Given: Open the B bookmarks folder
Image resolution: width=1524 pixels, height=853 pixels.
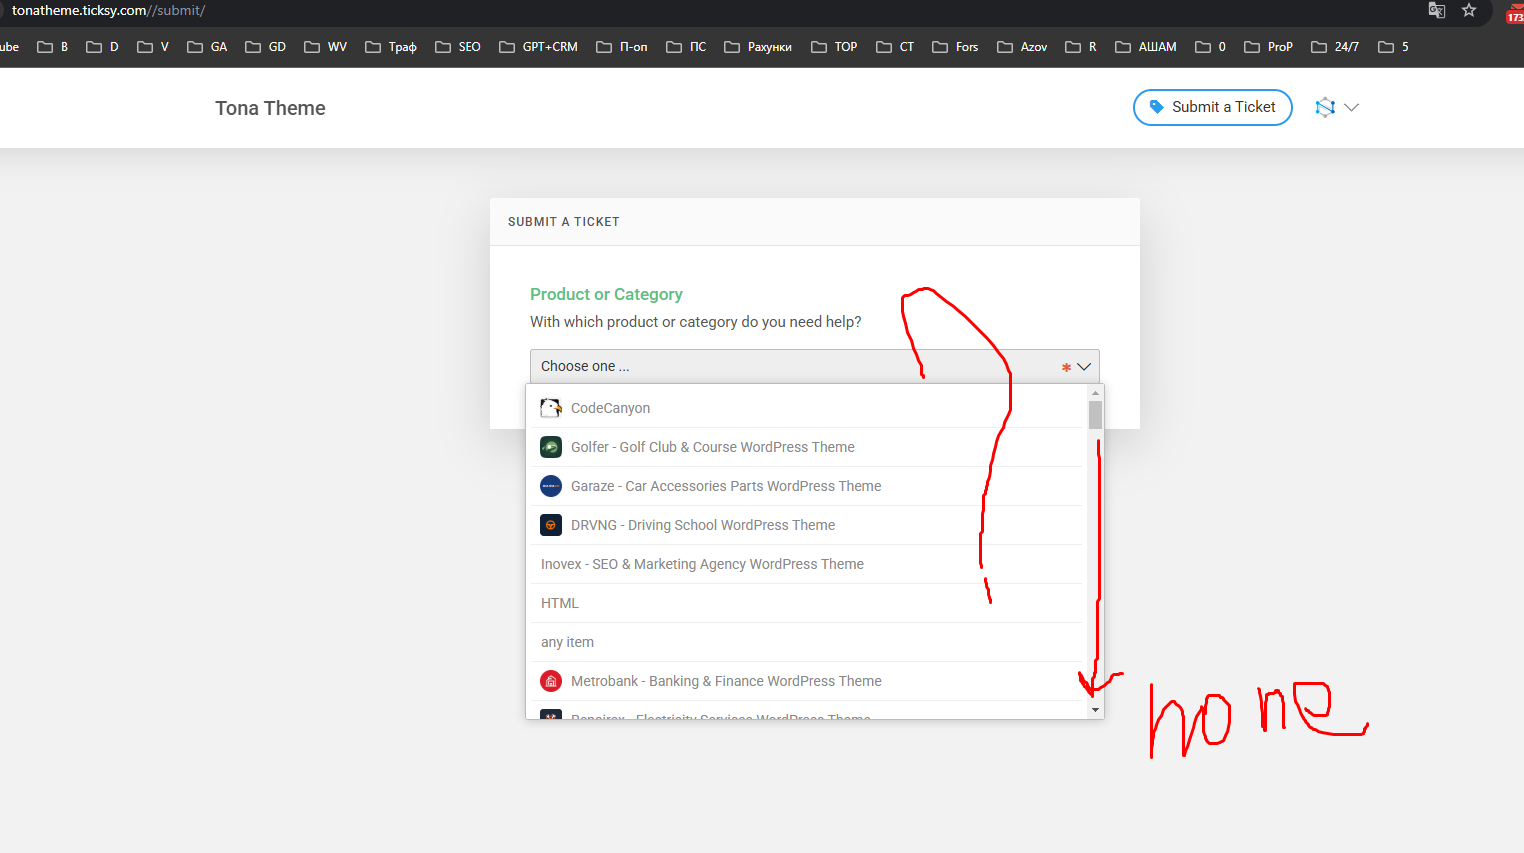Looking at the screenshot, I should 53,47.
